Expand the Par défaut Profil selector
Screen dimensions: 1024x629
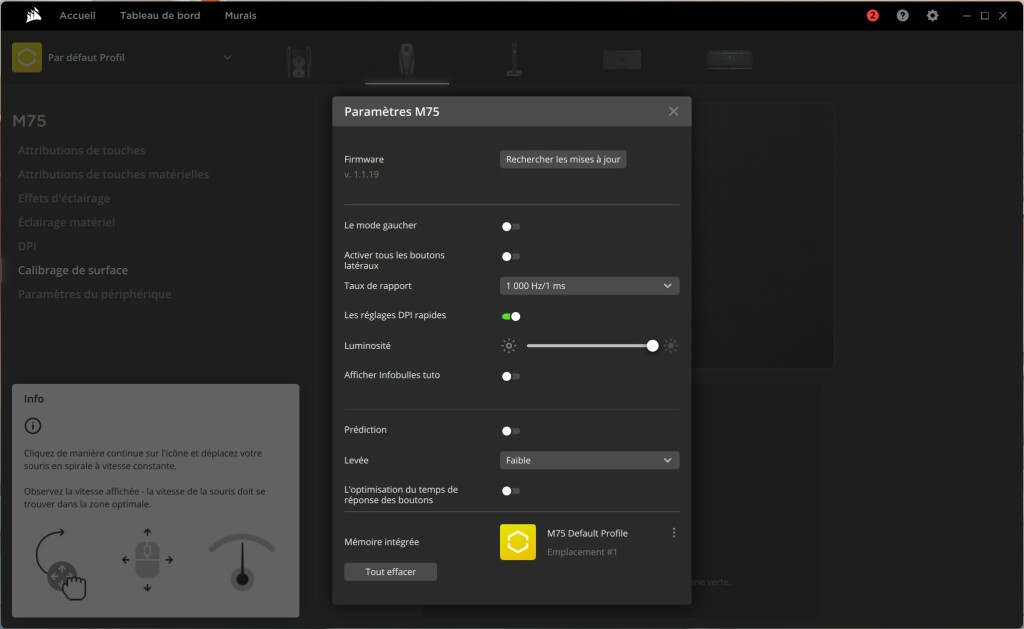pos(227,57)
